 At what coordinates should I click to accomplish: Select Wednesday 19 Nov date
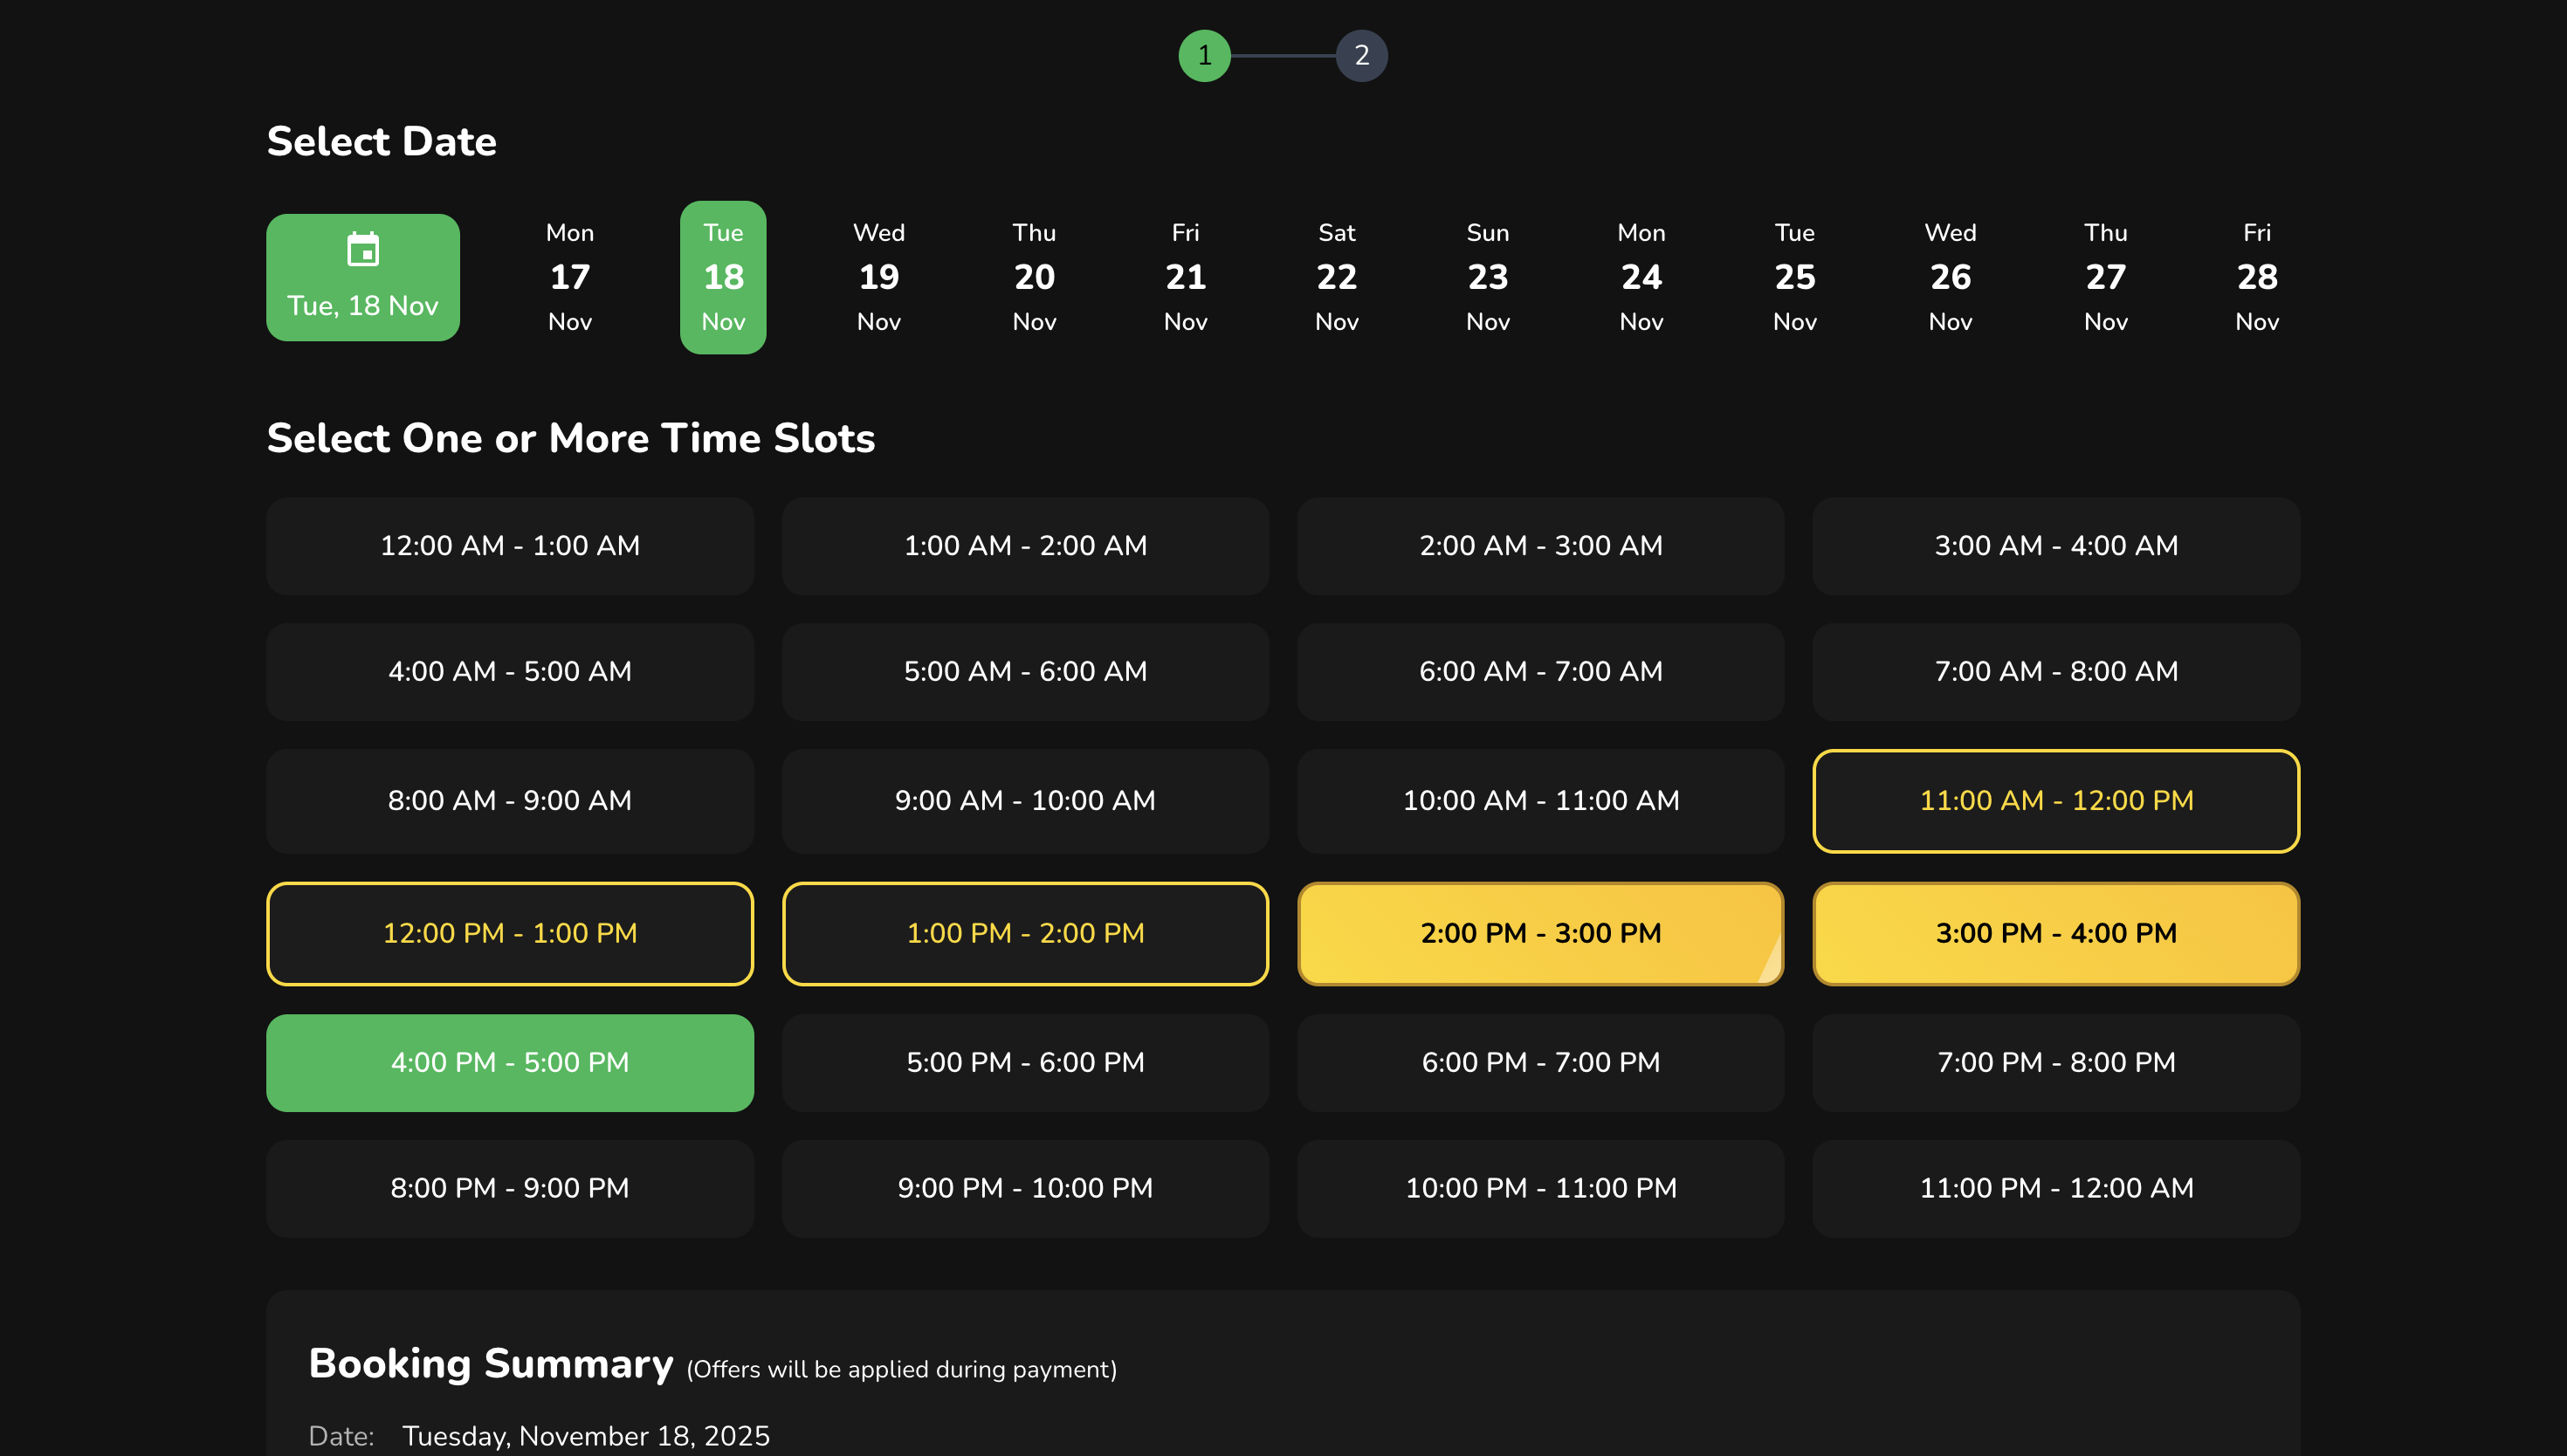point(878,277)
